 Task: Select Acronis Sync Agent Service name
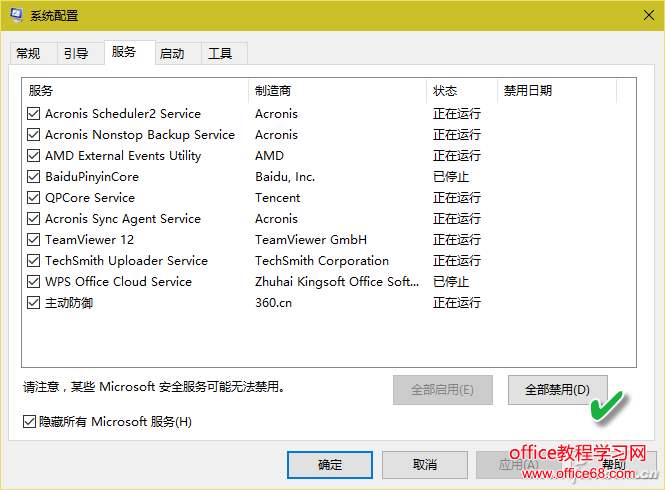(123, 218)
